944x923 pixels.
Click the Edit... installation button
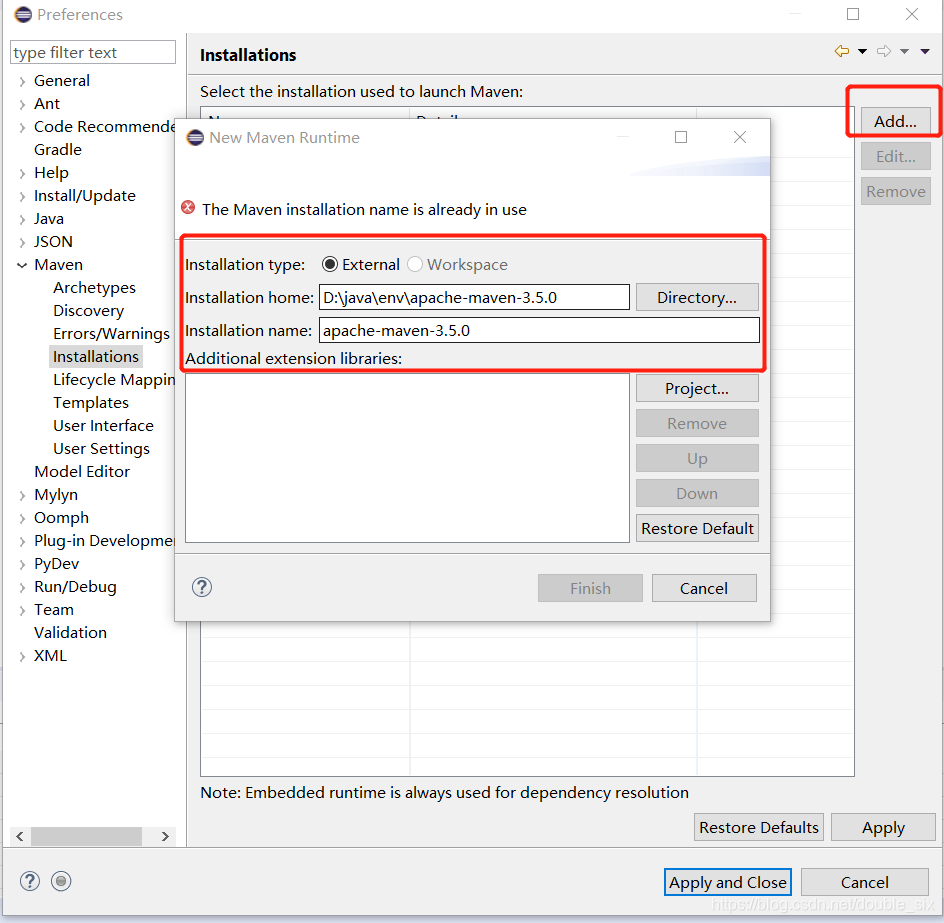pyautogui.click(x=895, y=157)
